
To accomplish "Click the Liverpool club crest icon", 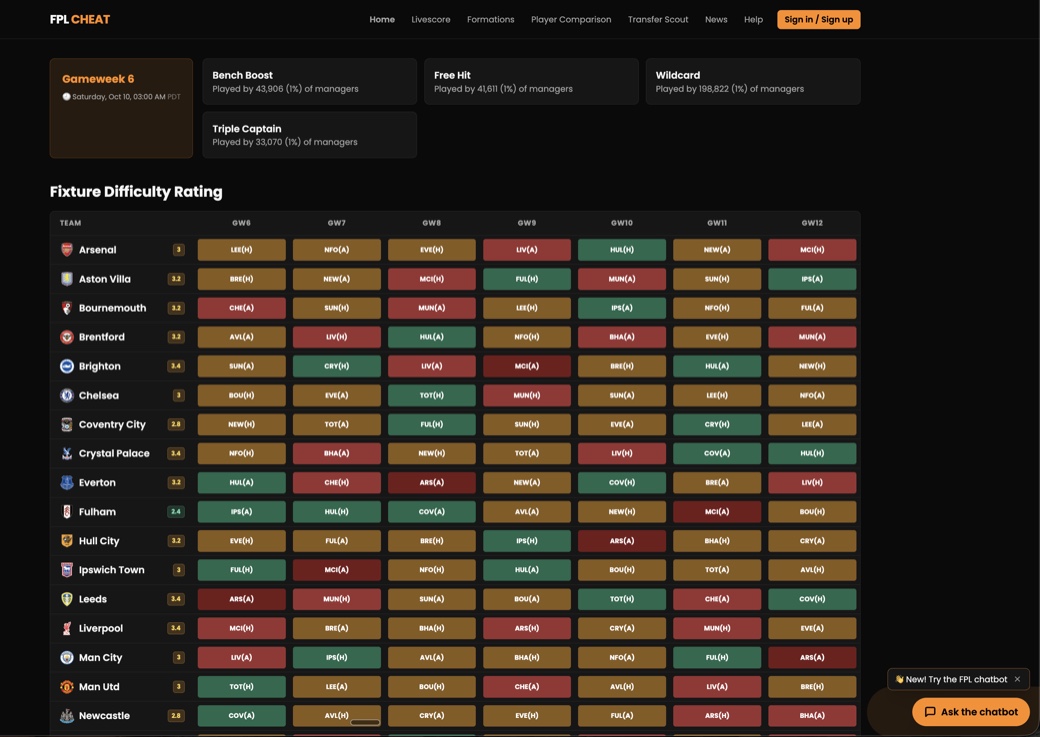I will (x=67, y=628).
